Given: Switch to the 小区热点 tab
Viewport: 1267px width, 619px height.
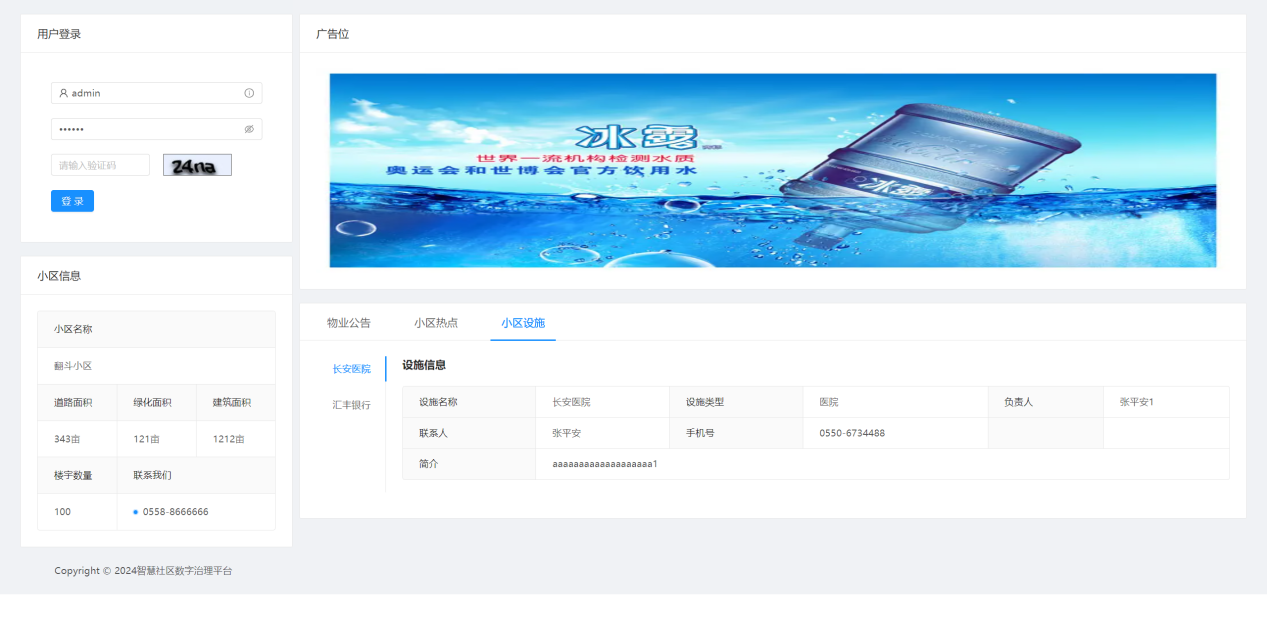Looking at the screenshot, I should pyautogui.click(x=436, y=323).
